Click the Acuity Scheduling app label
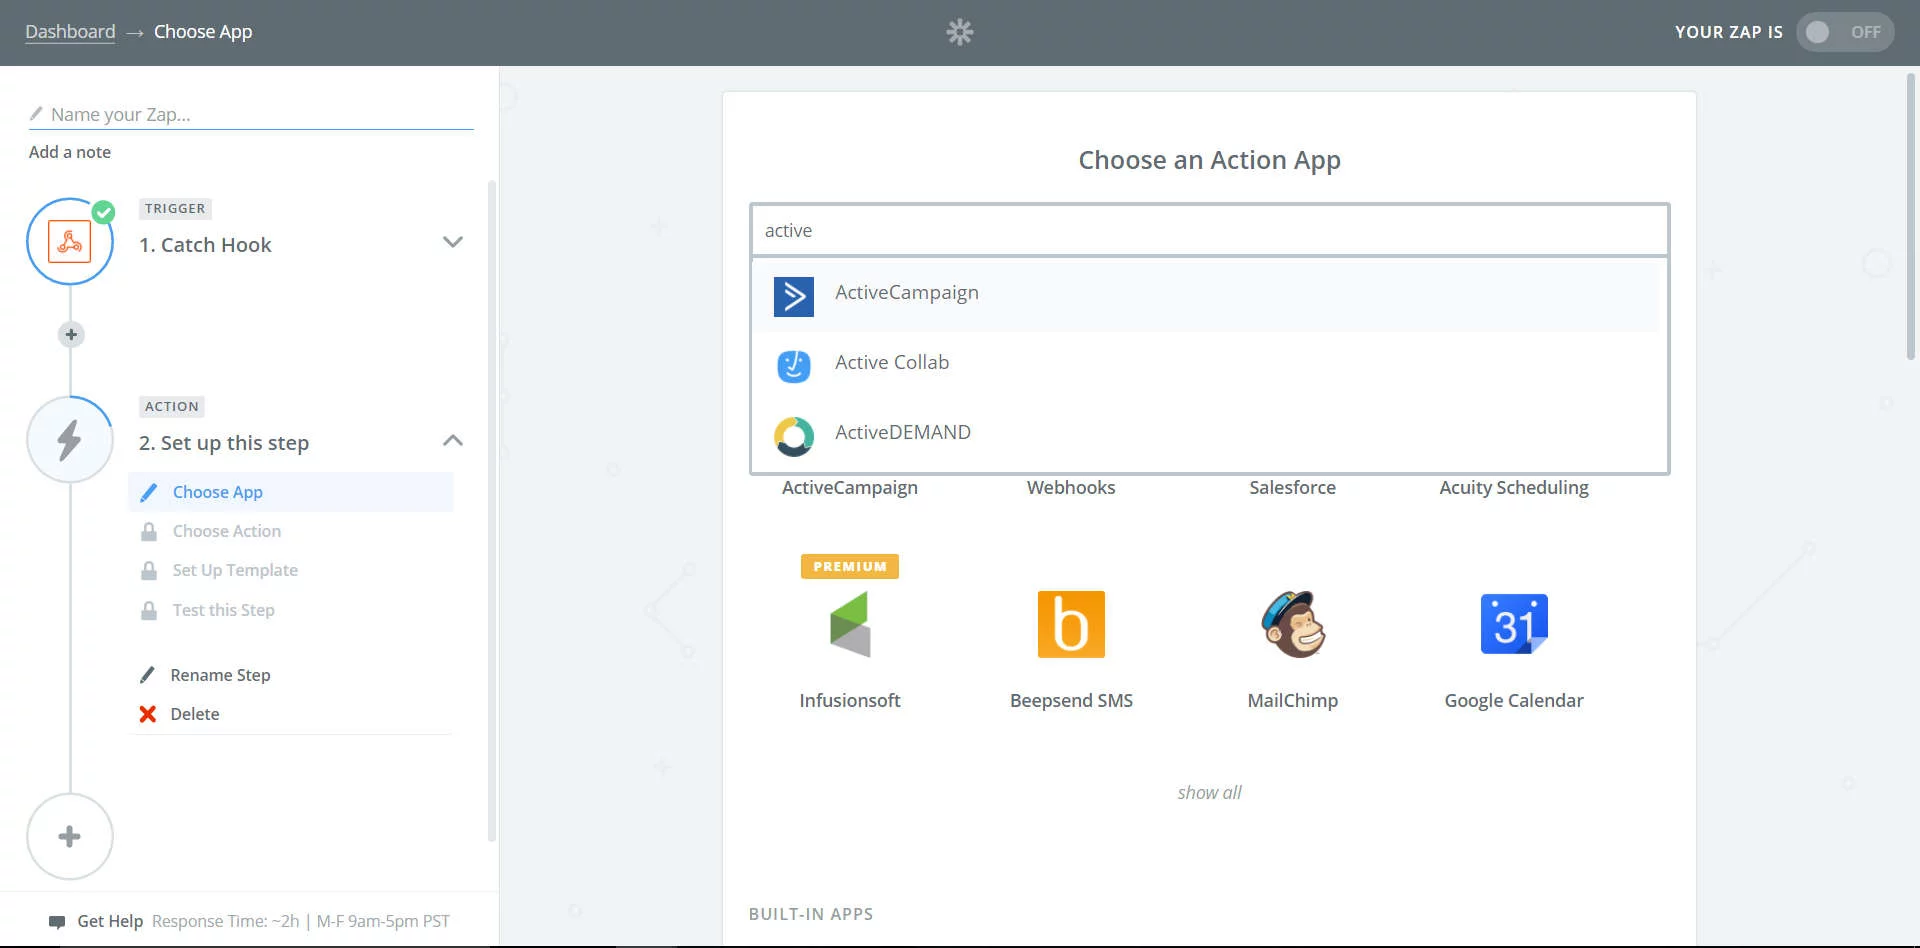Screen dimensions: 1920x948 pyautogui.click(x=1514, y=488)
